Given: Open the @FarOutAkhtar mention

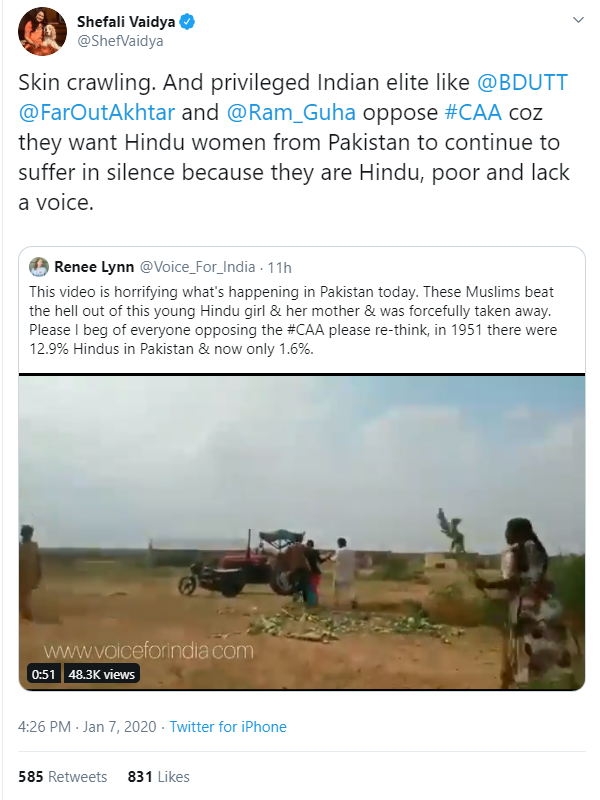Looking at the screenshot, I should [x=96, y=112].
